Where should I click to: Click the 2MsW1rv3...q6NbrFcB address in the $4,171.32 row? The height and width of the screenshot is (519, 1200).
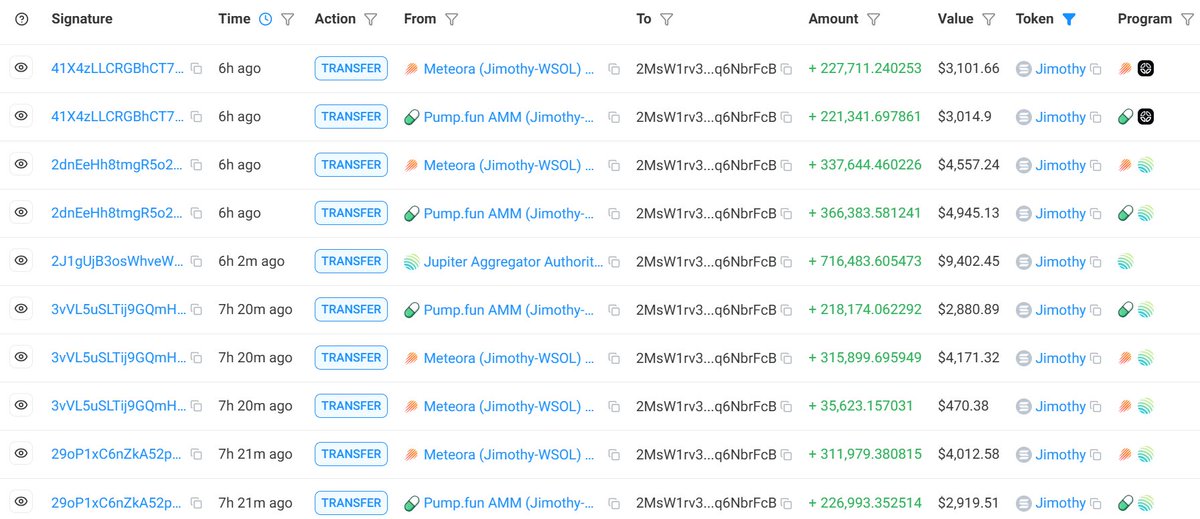click(x=706, y=358)
